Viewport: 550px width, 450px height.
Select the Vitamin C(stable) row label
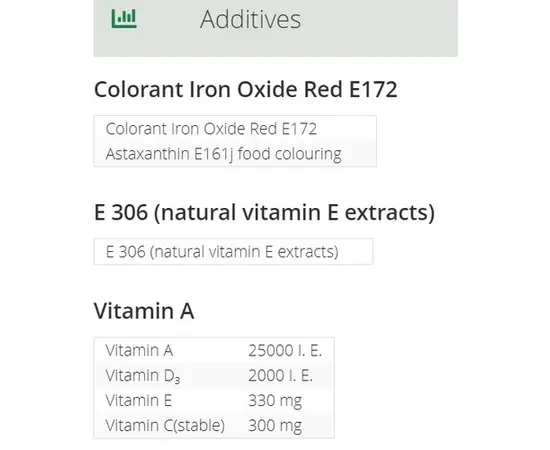click(x=165, y=425)
